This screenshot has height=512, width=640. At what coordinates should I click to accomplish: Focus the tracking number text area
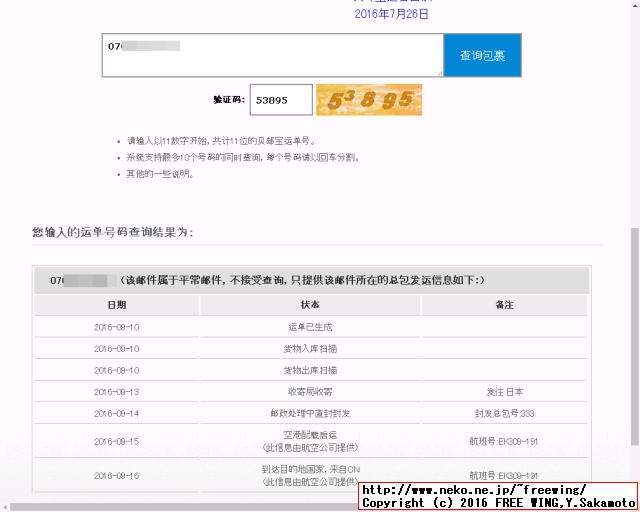pyautogui.click(x=273, y=55)
